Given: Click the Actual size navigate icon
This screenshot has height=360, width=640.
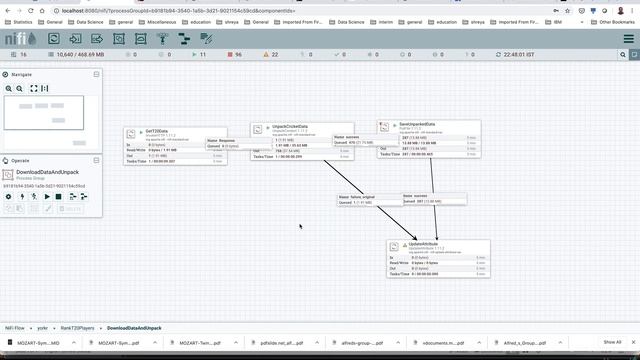Looking at the screenshot, I should [45, 89].
